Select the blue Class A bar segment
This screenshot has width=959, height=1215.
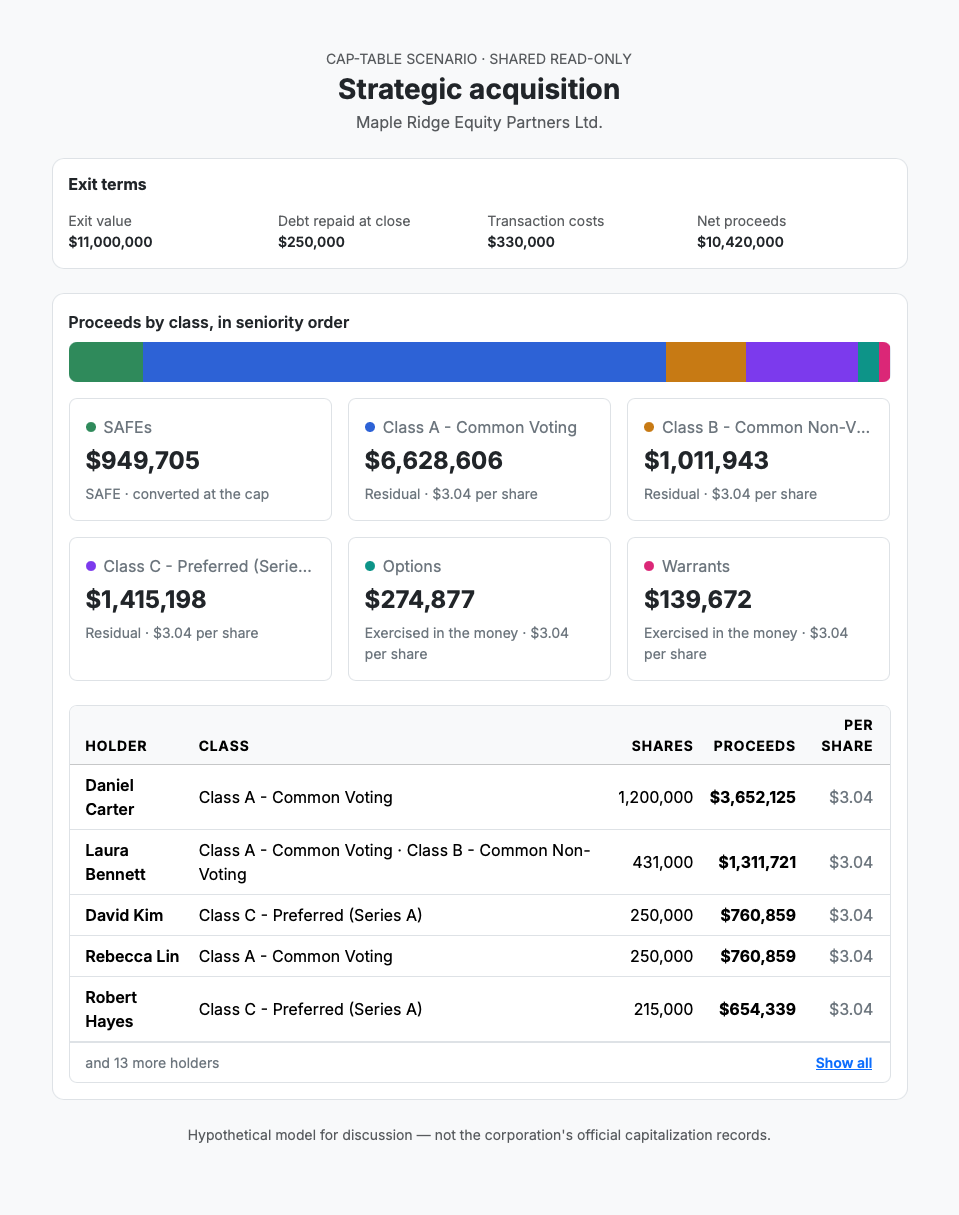click(x=404, y=362)
